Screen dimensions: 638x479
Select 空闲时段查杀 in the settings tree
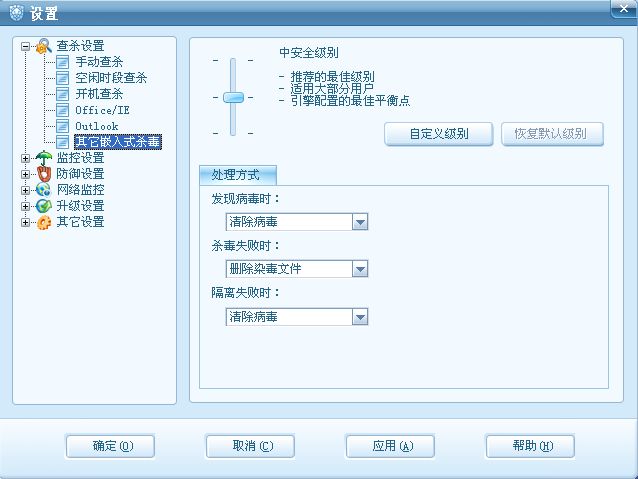click(x=111, y=78)
